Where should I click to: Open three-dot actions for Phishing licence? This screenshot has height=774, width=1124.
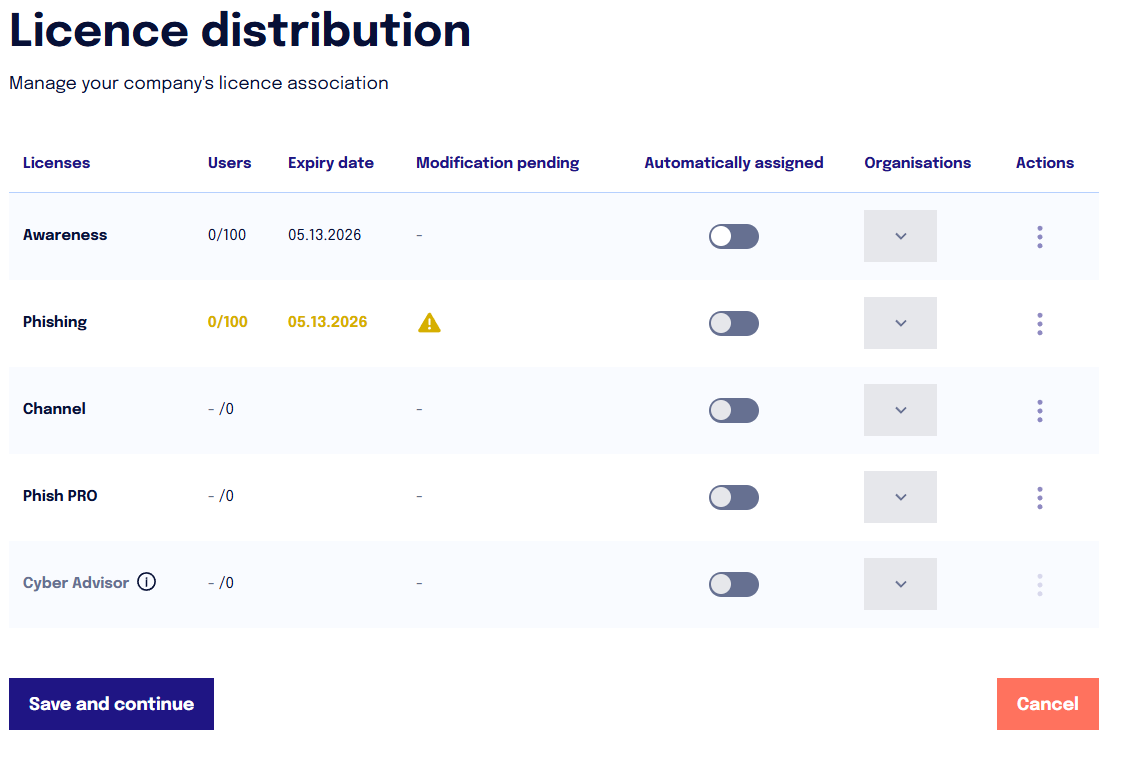tap(1039, 324)
